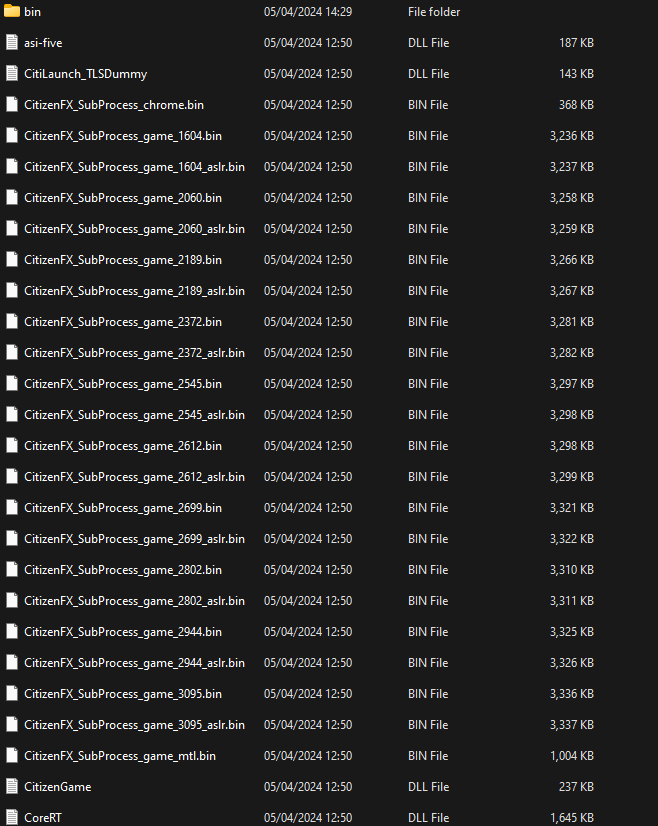Select file name CitizenFX_SubProcess_game_2699.bin

tap(123, 508)
